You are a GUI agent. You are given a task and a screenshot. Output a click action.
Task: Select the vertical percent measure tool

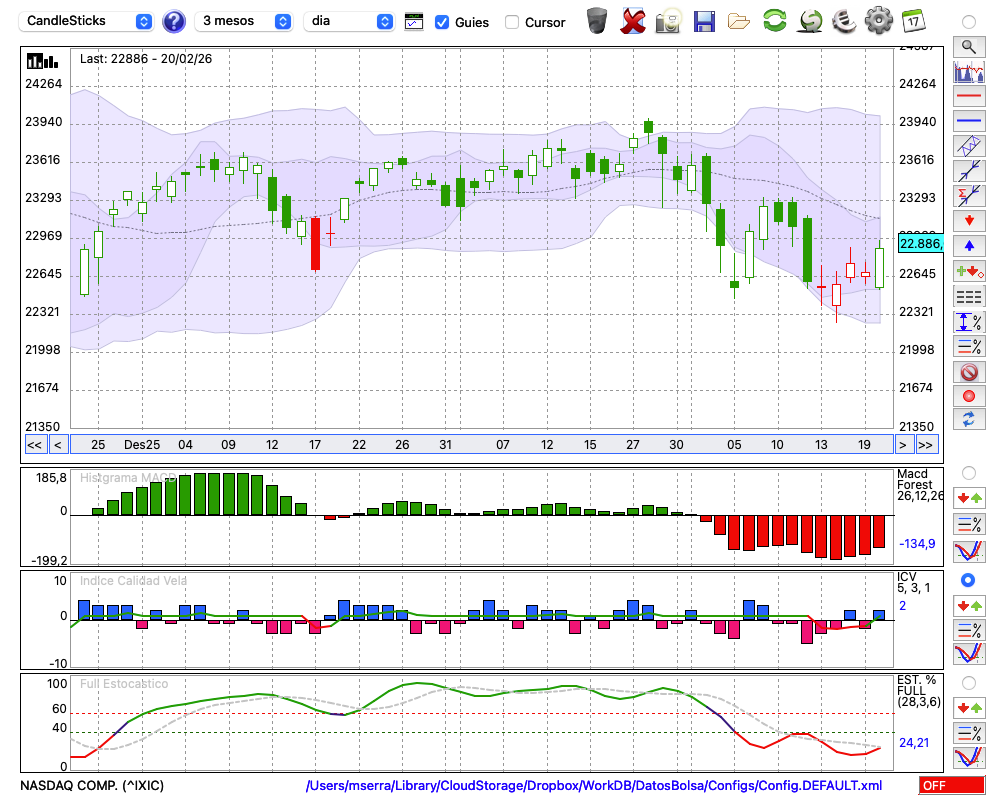click(969, 322)
